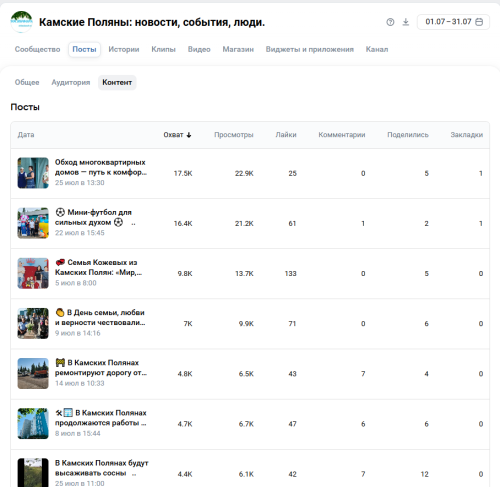The image size is (500, 487).
Task: Click the Семья Кожевых post thumbnail
Action: point(33,273)
